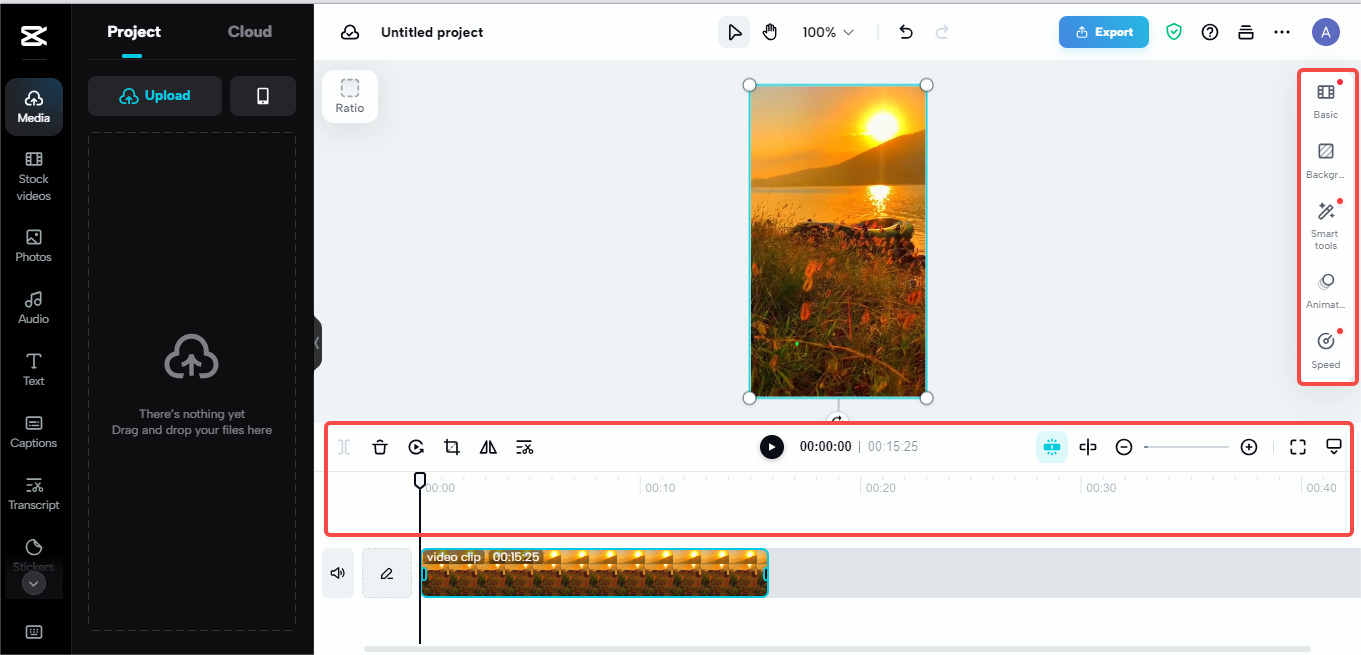Open the Stickers panel

pyautogui.click(x=34, y=553)
